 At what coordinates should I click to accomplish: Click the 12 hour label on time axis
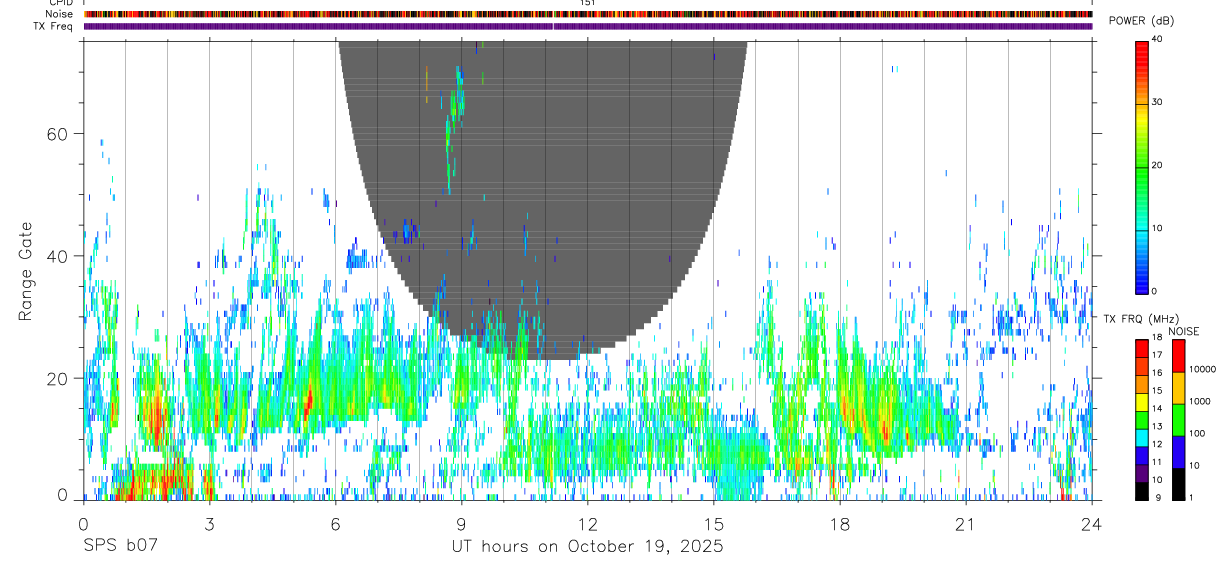587,523
